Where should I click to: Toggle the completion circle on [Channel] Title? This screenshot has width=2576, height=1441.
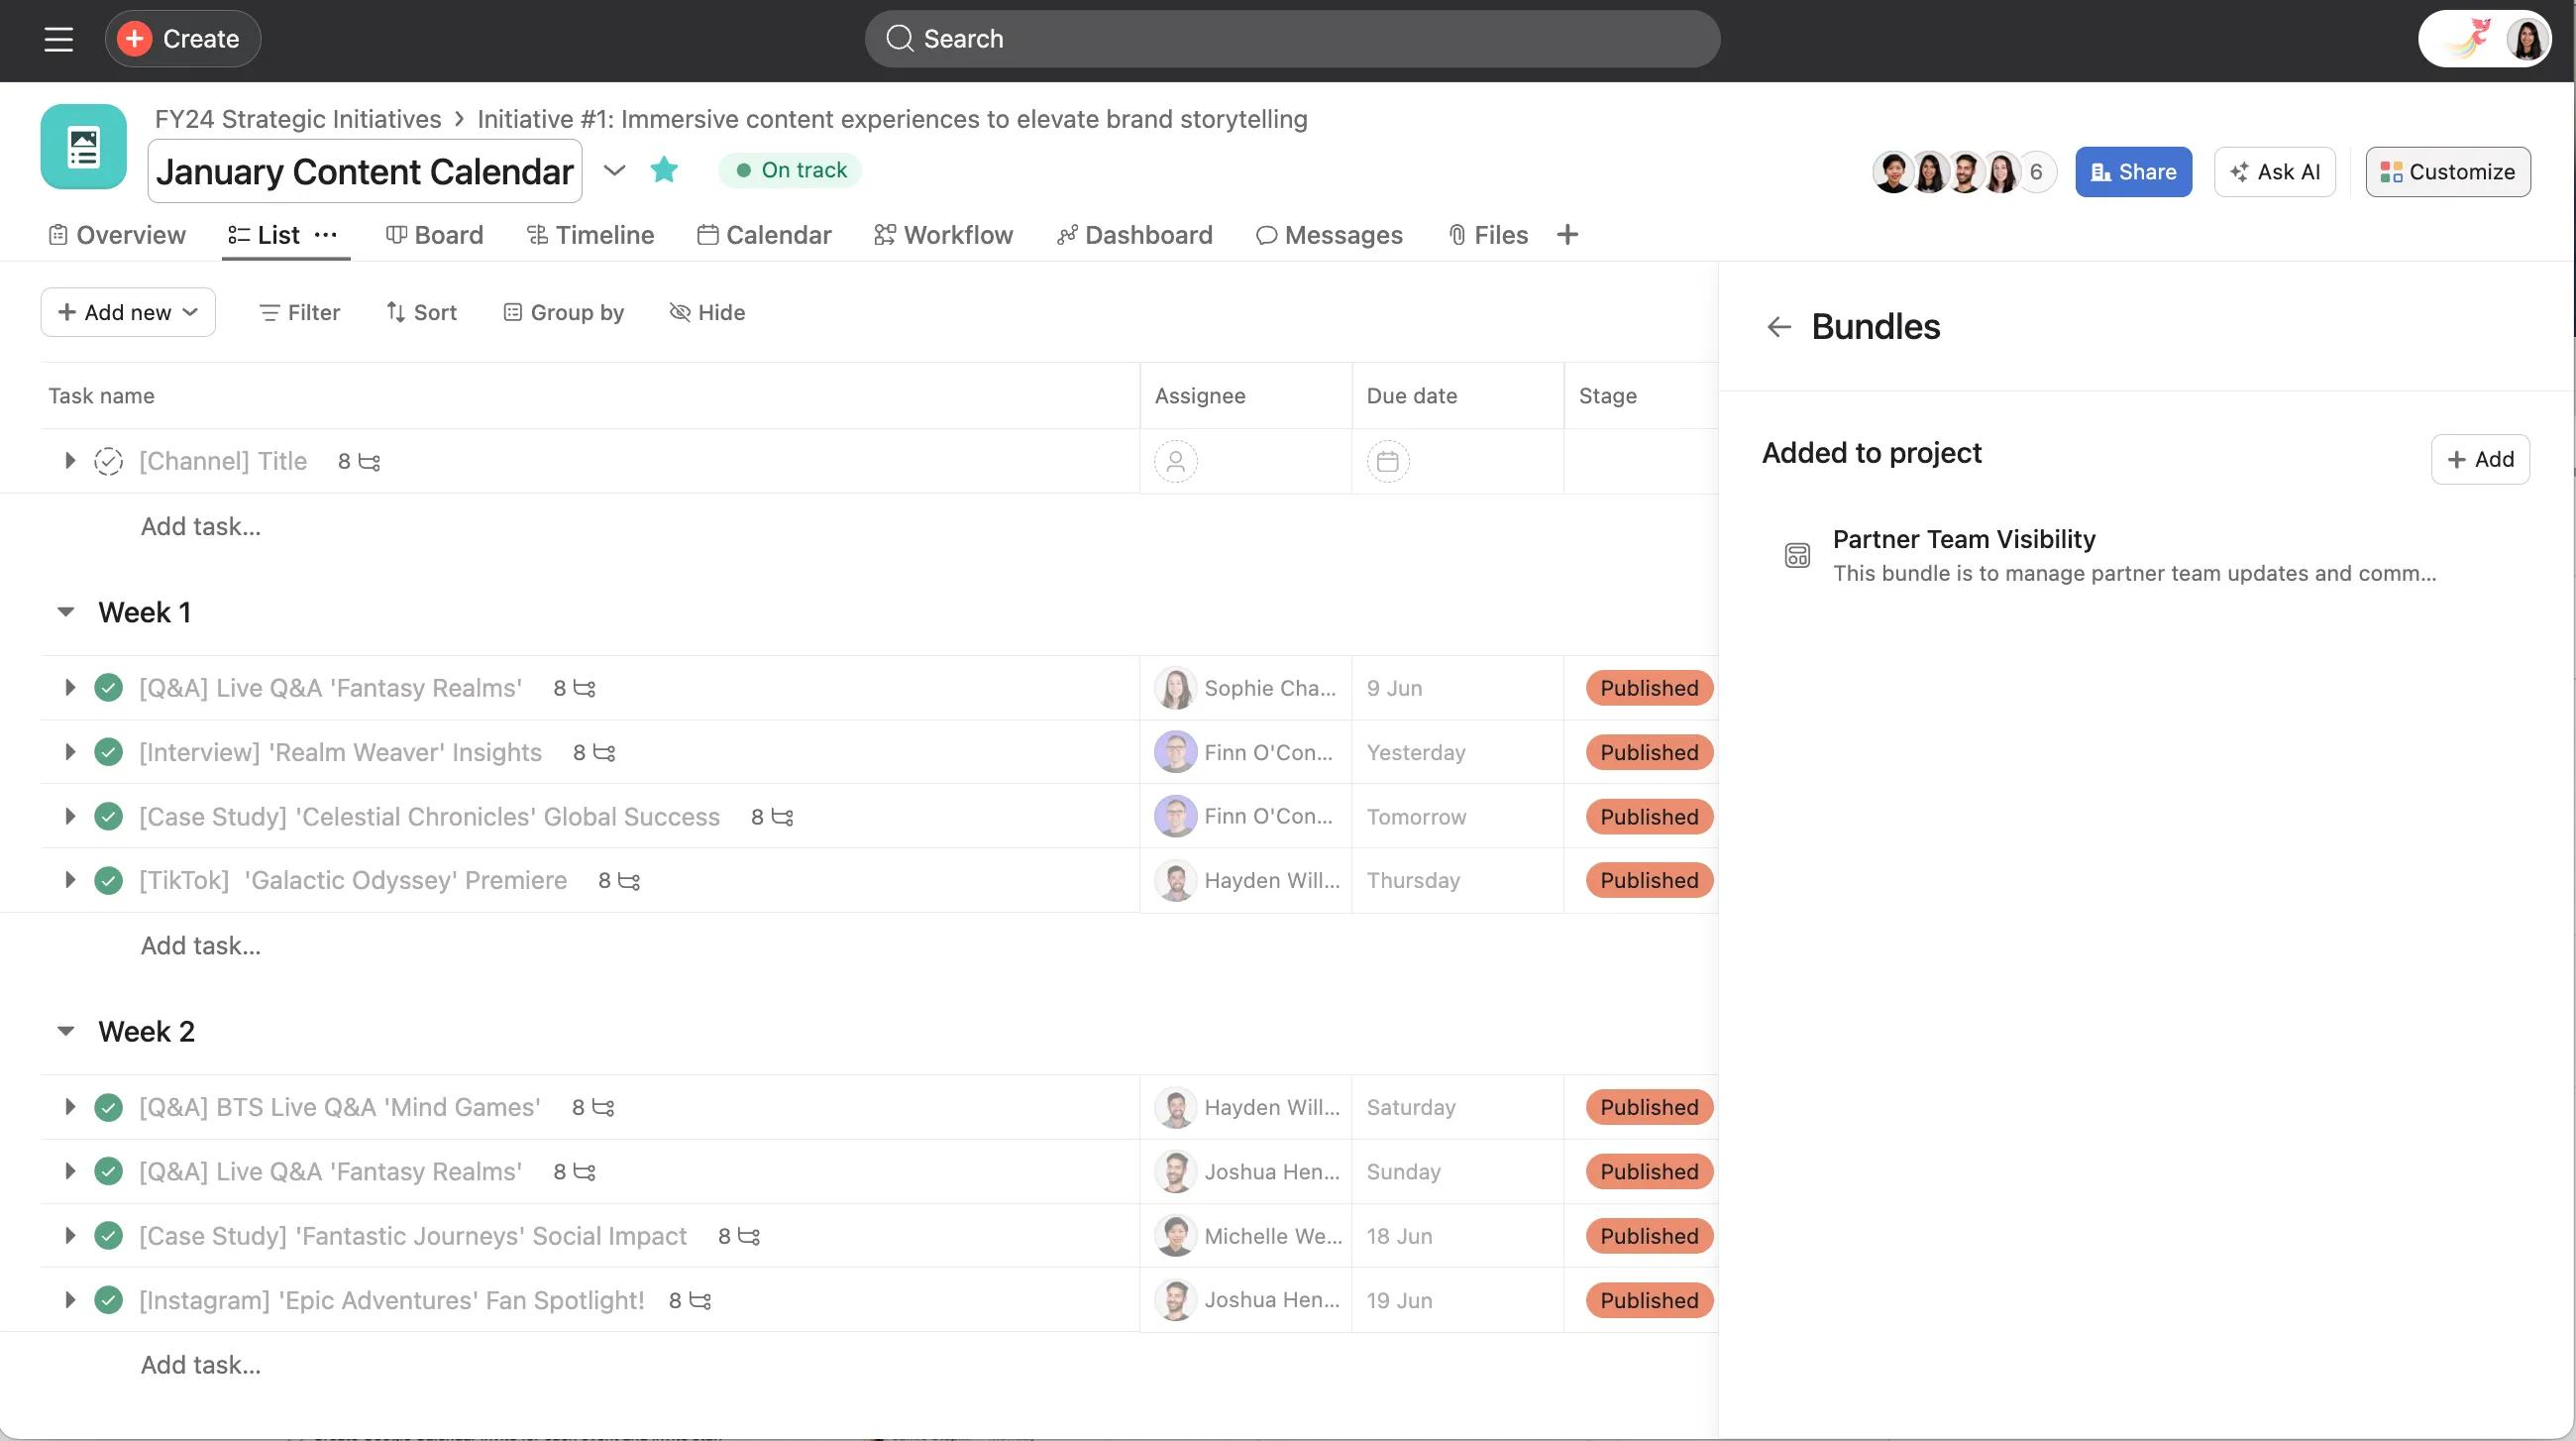click(x=108, y=461)
